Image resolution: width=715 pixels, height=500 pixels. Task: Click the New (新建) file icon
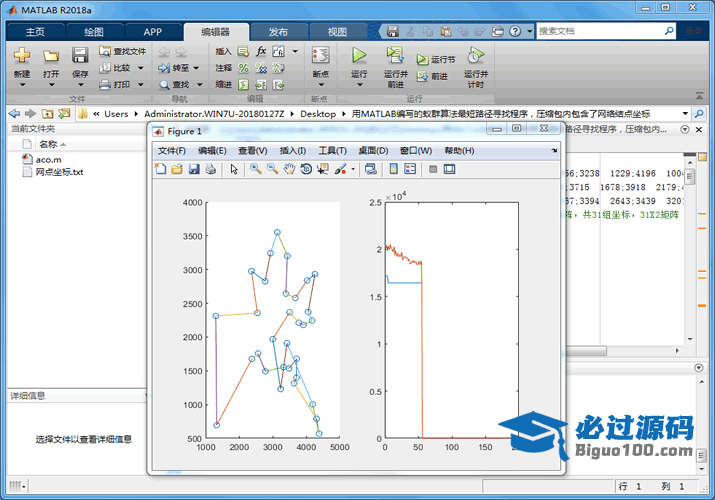click(22, 55)
